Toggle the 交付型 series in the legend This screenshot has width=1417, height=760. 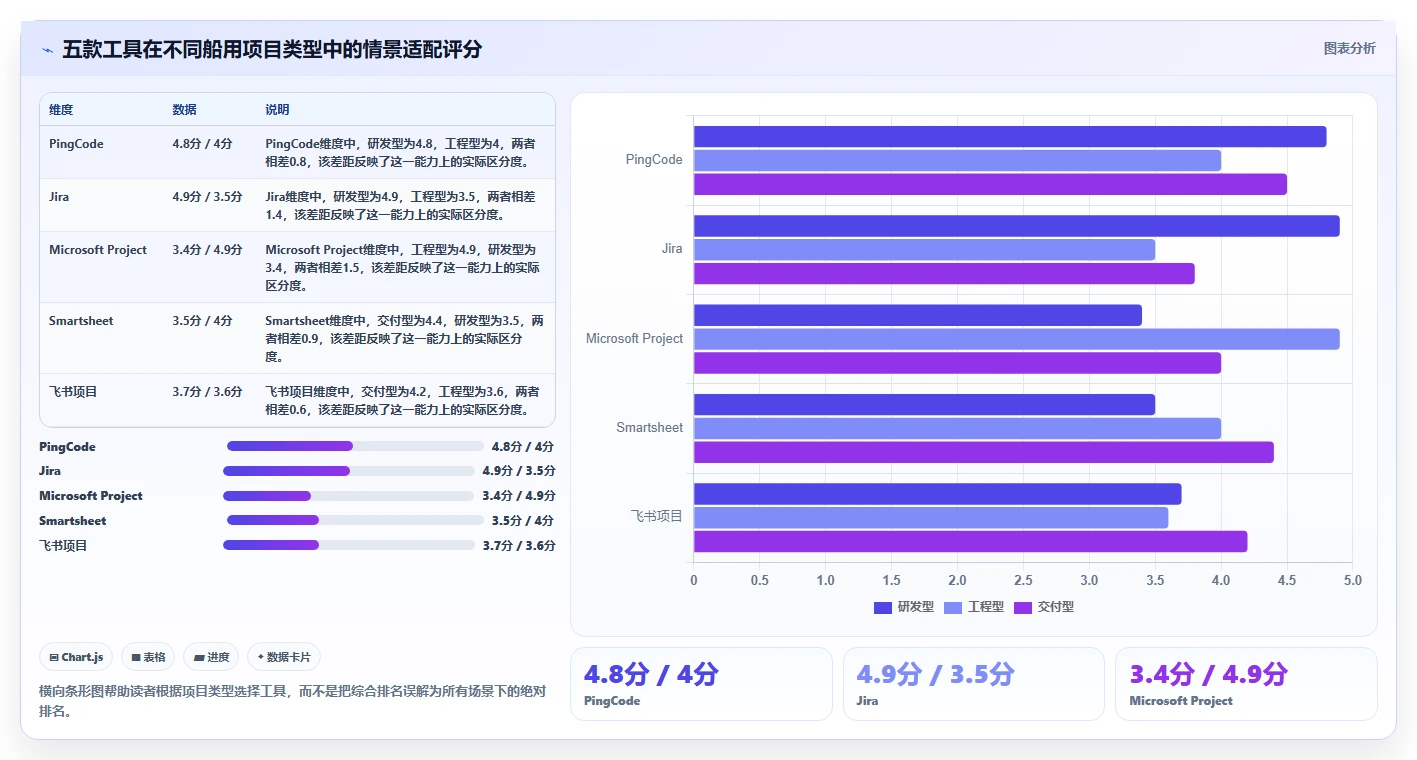[x=1043, y=607]
